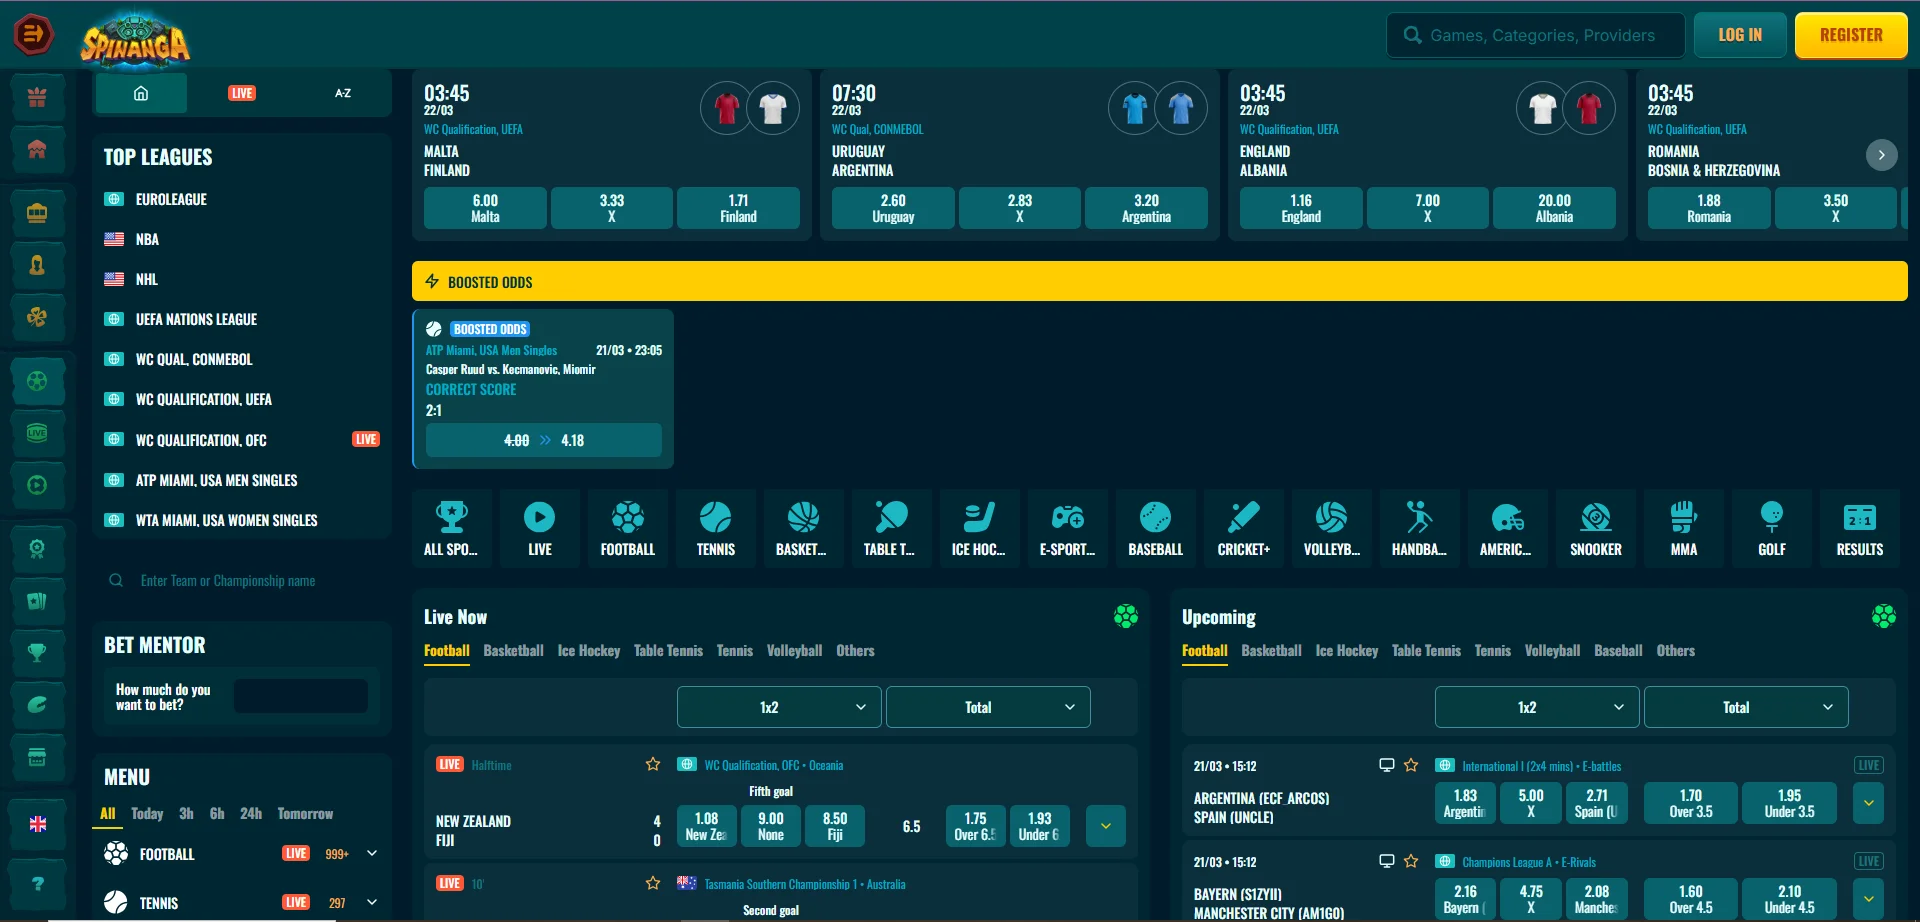Image resolution: width=1920 pixels, height=922 pixels.
Task: Select Ice Hockey tab in Upcoming
Action: tap(1346, 651)
